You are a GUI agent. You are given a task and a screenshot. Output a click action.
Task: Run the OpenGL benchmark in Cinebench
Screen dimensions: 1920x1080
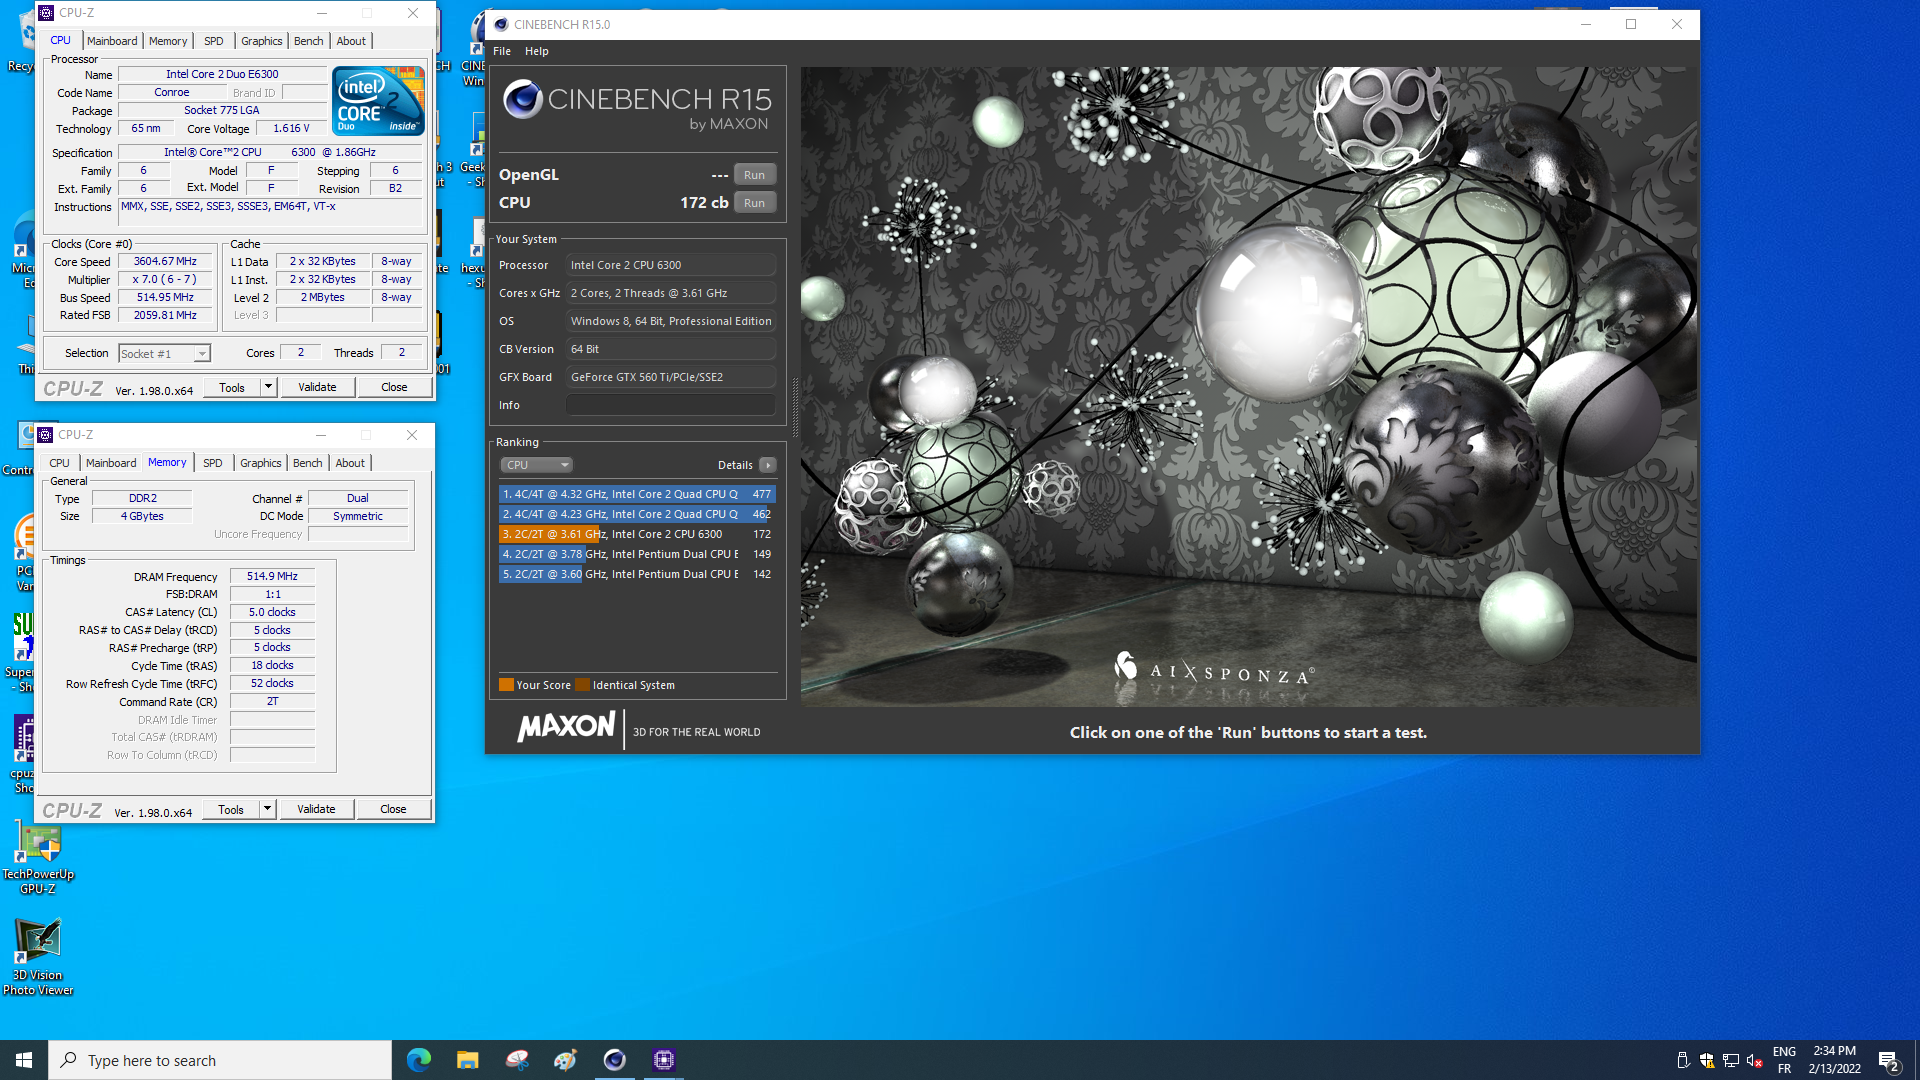754,175
